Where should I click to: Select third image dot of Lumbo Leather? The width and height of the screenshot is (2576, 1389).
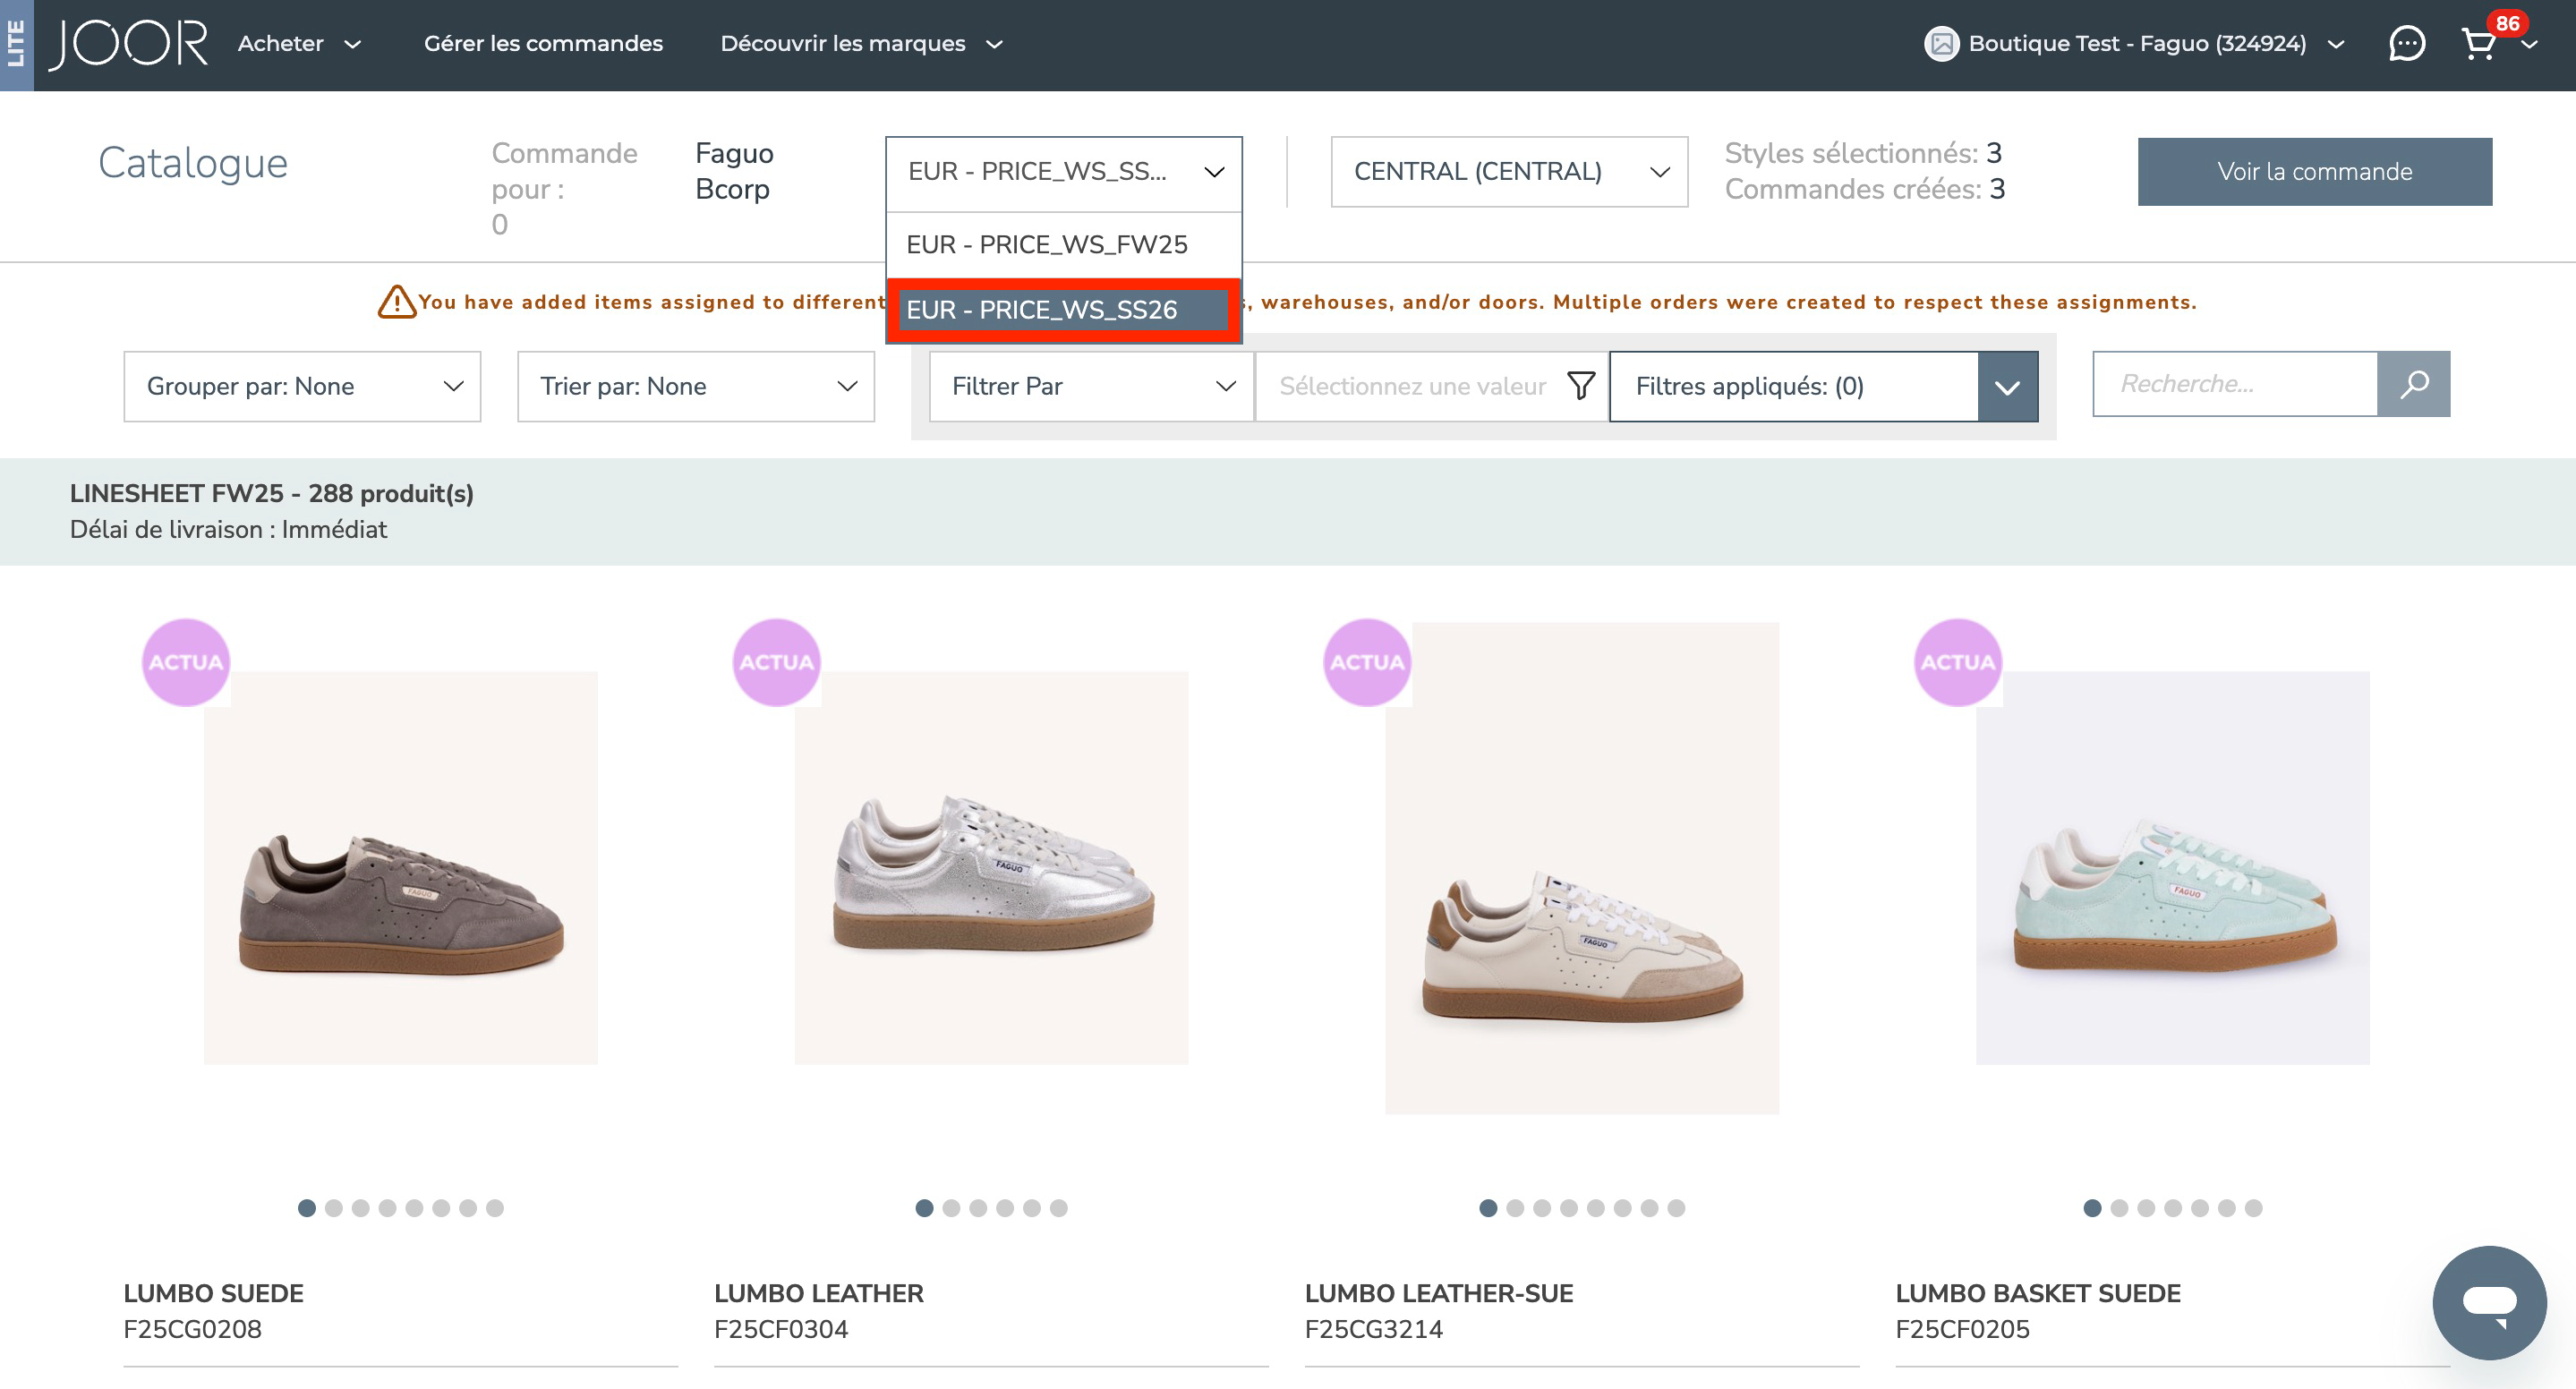(978, 1208)
